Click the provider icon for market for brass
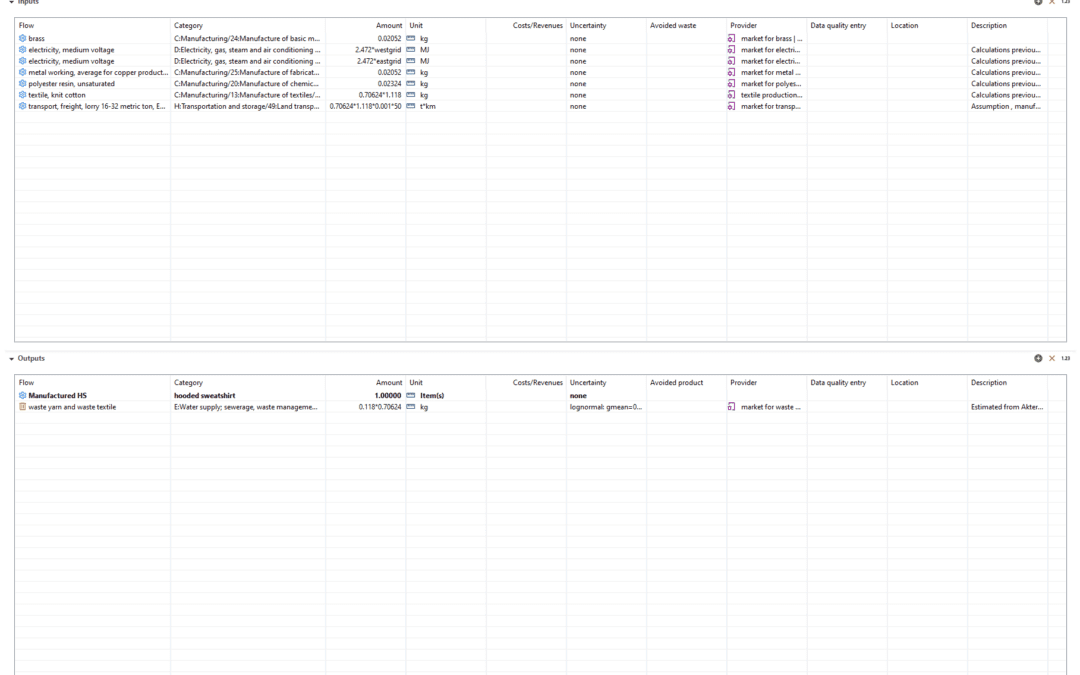Image resolution: width=1080 pixels, height=675 pixels. pos(732,39)
